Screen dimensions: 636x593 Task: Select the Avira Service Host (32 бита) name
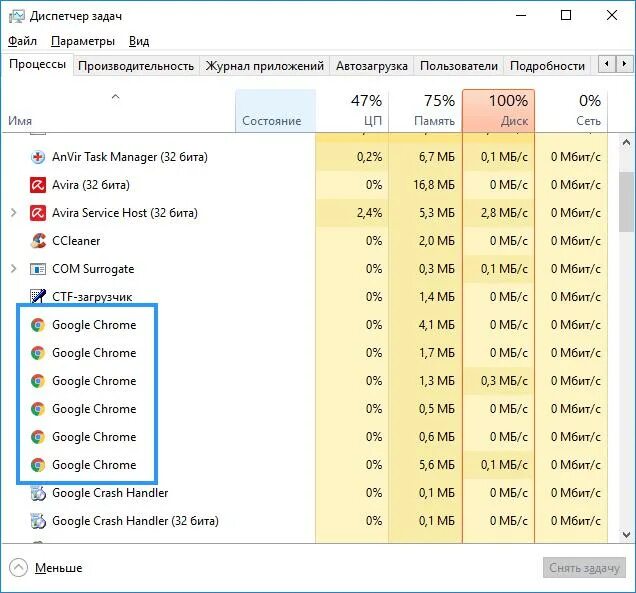coord(125,213)
